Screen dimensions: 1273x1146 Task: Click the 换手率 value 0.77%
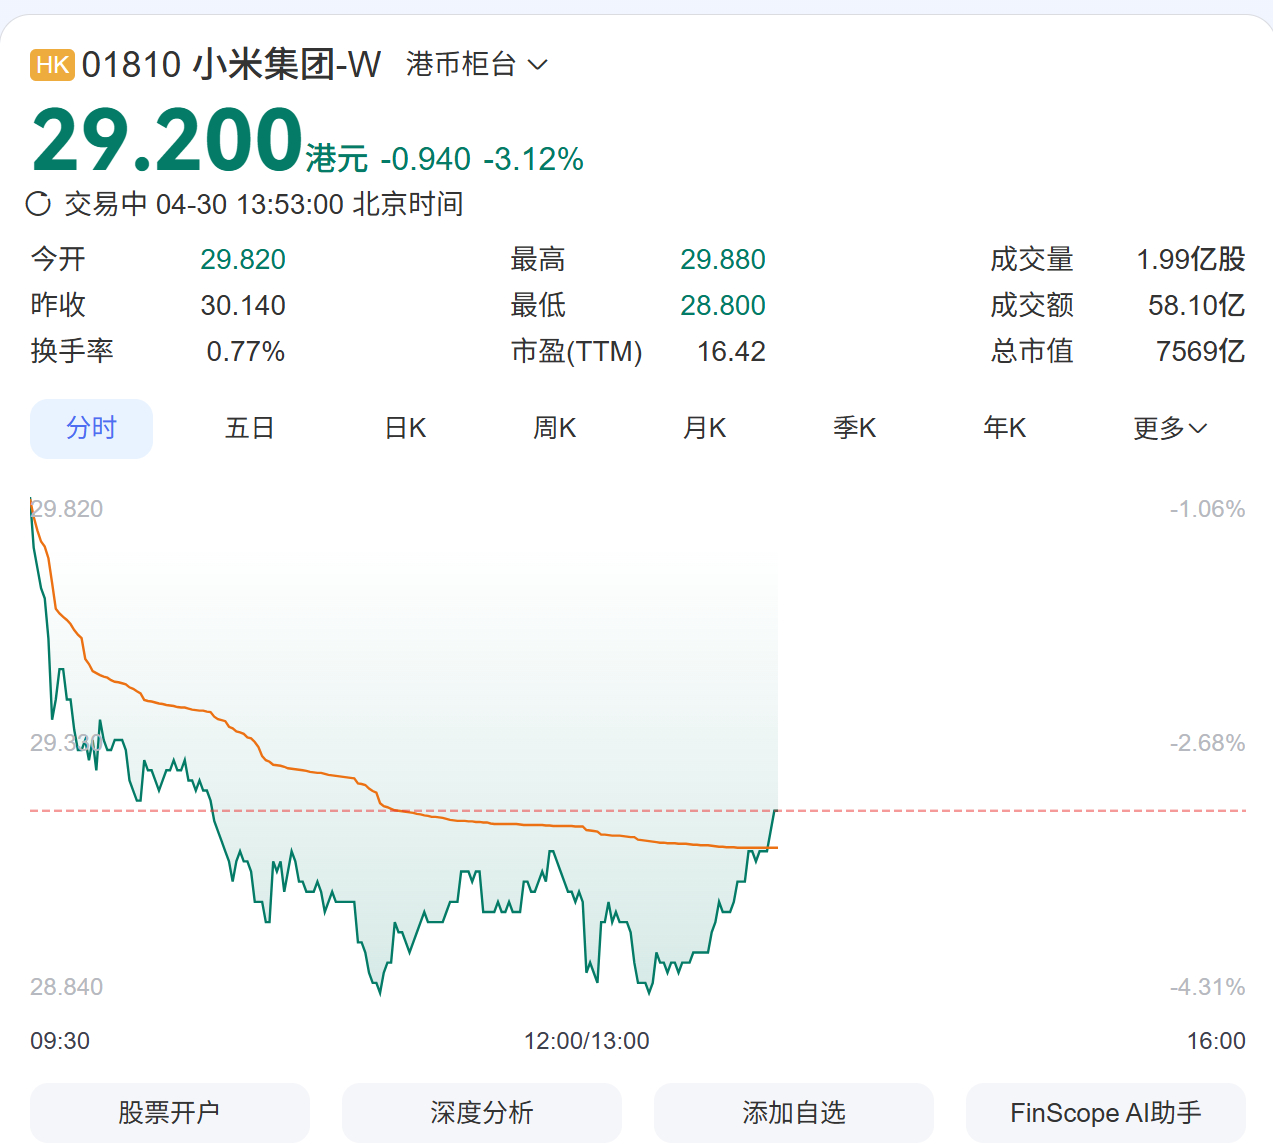pyautogui.click(x=246, y=352)
